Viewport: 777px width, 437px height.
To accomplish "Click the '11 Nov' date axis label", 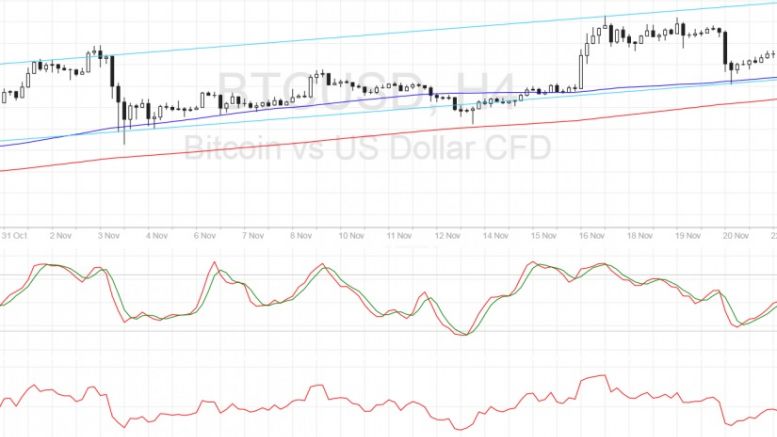I will tap(399, 236).
